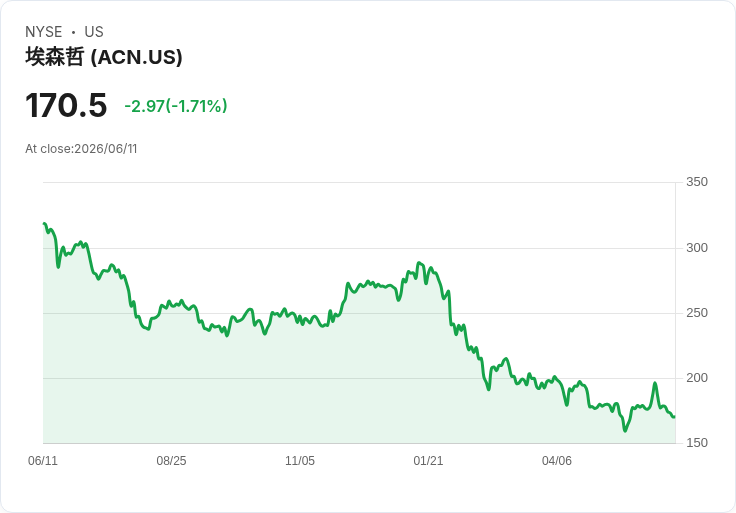Image resolution: width=736 pixels, height=513 pixels.
Task: Click the 04/06 x-axis date label
Action: coord(557,461)
